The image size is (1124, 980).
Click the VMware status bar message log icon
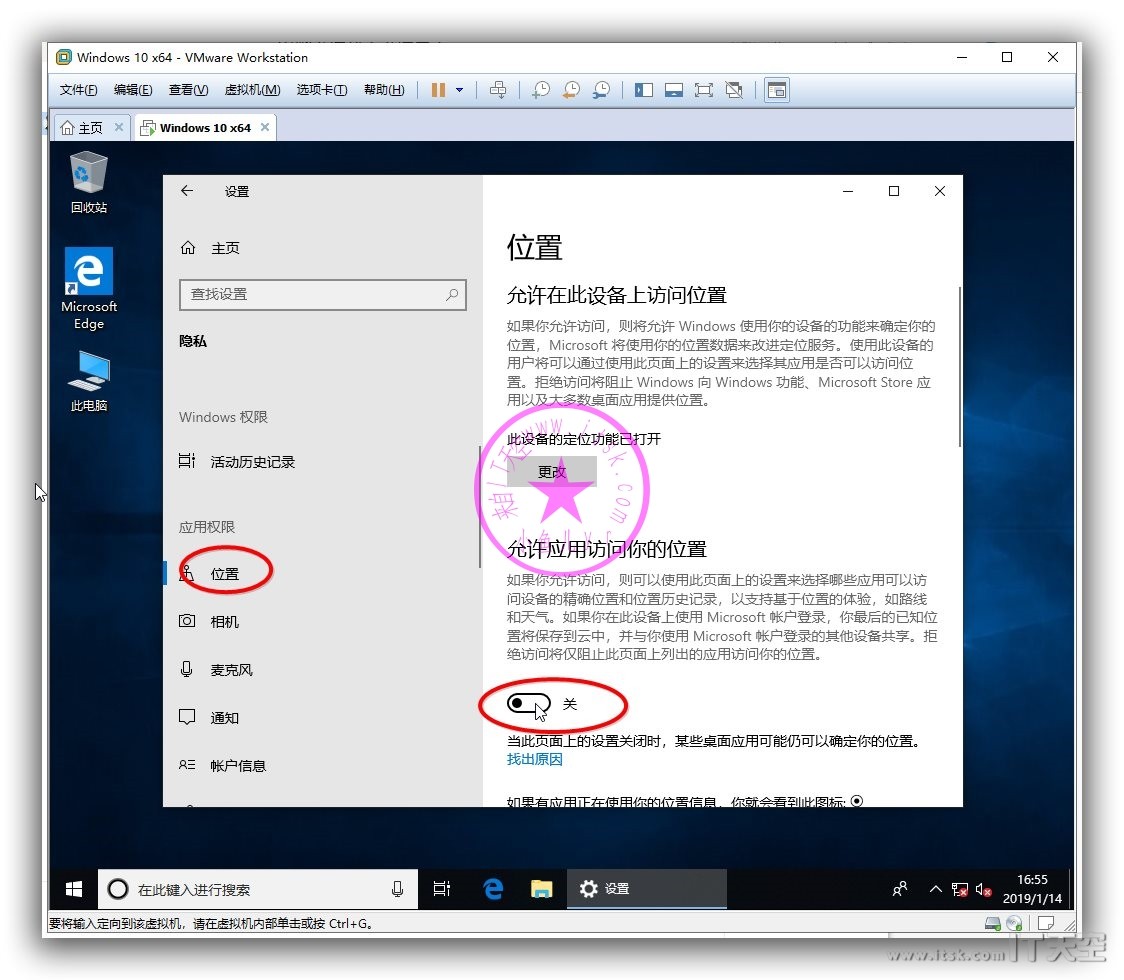click(x=1046, y=923)
